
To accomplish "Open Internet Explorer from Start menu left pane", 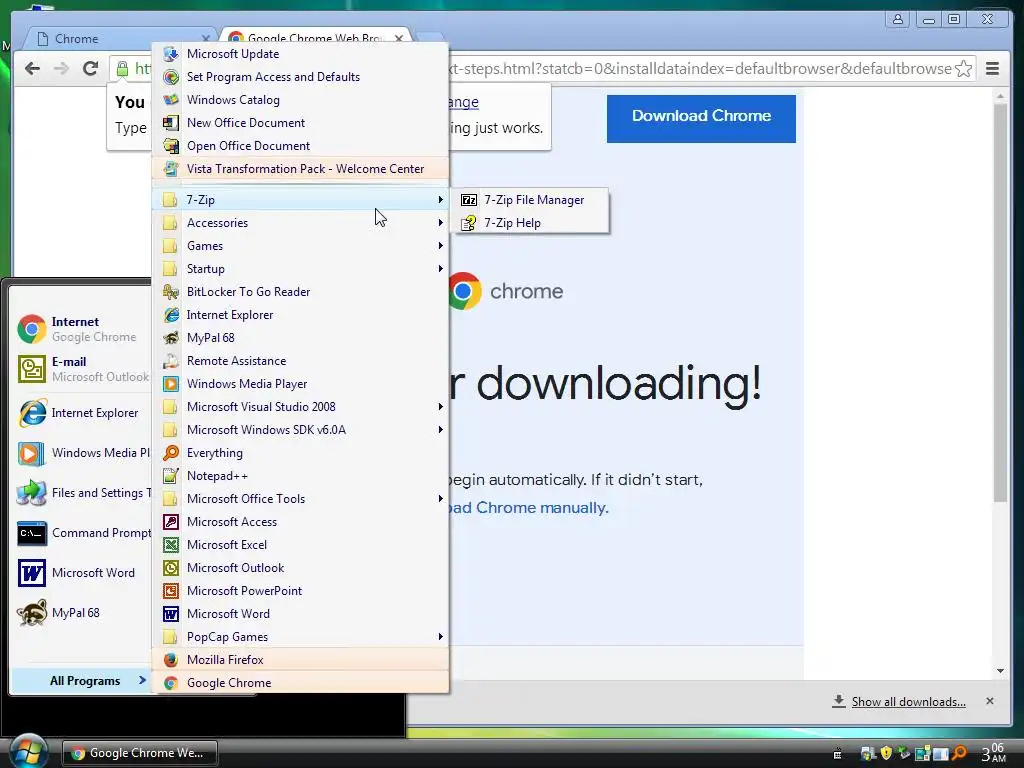I will pos(81,413).
